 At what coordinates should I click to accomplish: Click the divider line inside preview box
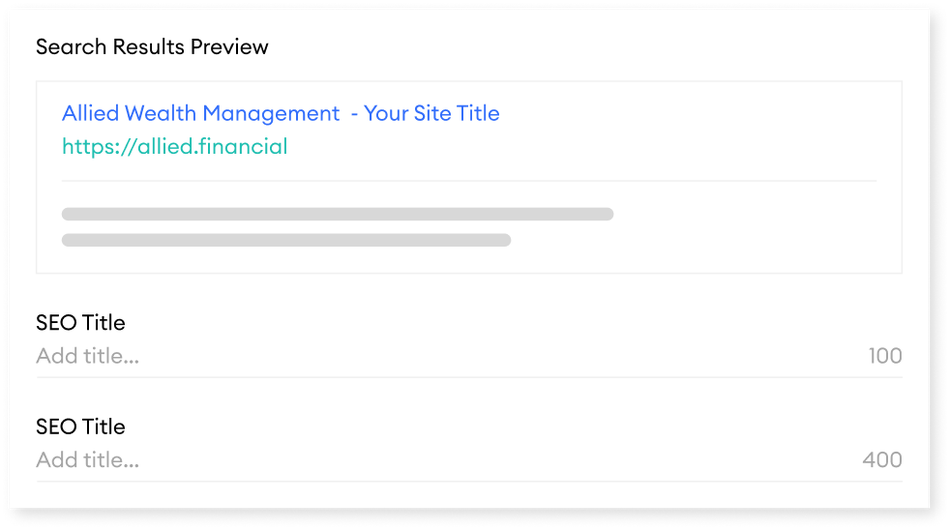pos(469,181)
